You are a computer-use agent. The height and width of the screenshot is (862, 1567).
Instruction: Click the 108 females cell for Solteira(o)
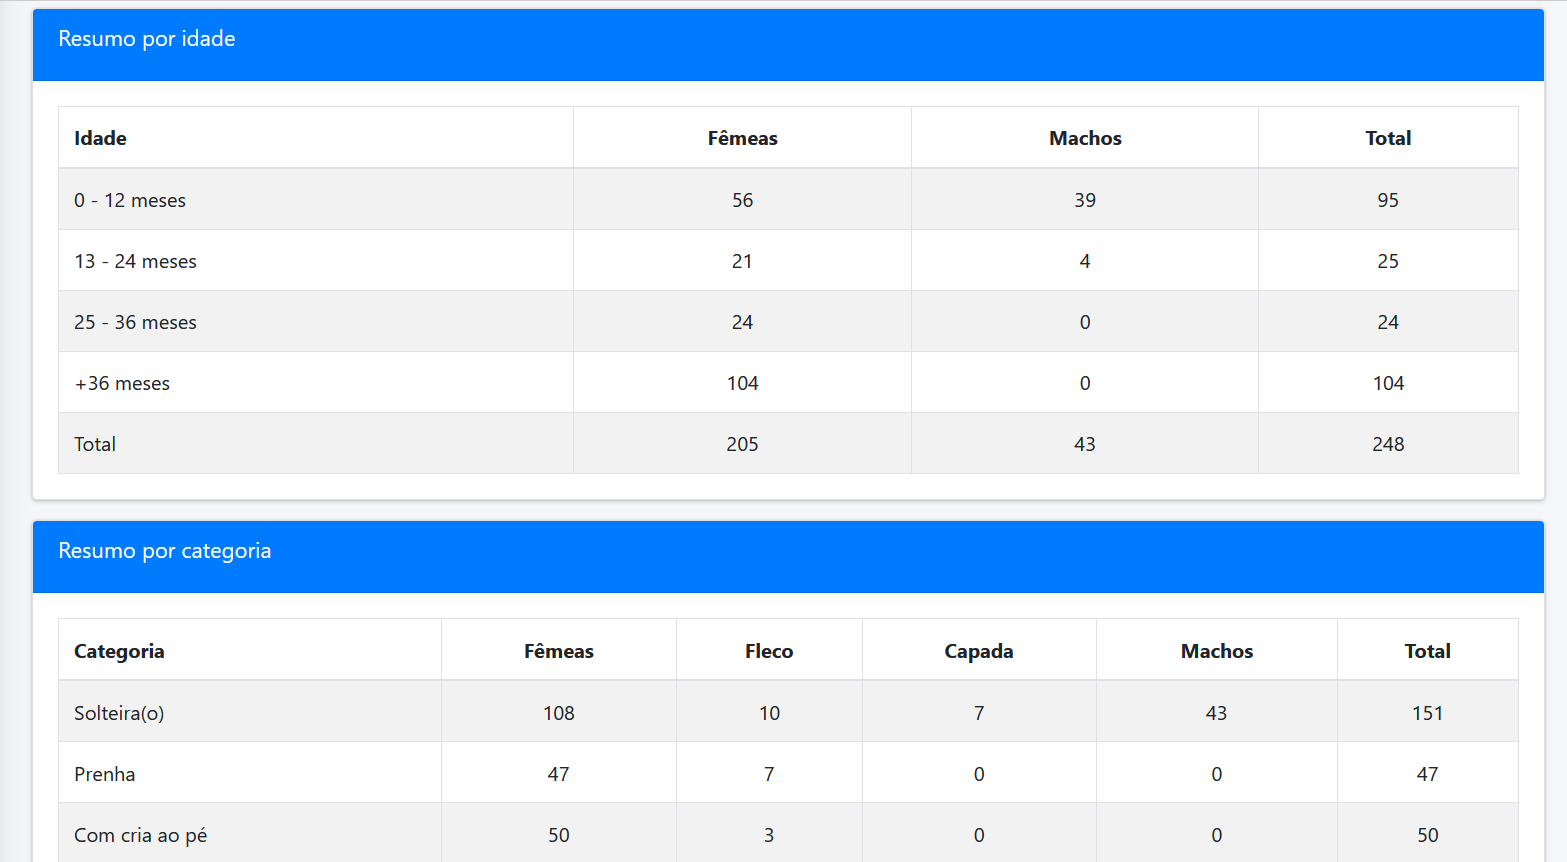pos(559,713)
